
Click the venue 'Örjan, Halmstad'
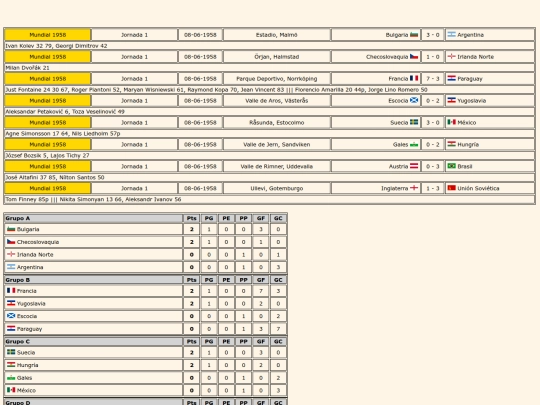pos(277,57)
